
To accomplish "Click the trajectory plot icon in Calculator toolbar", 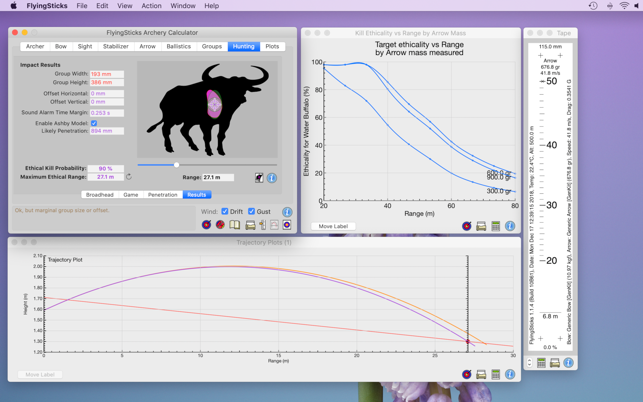I will point(274,225).
